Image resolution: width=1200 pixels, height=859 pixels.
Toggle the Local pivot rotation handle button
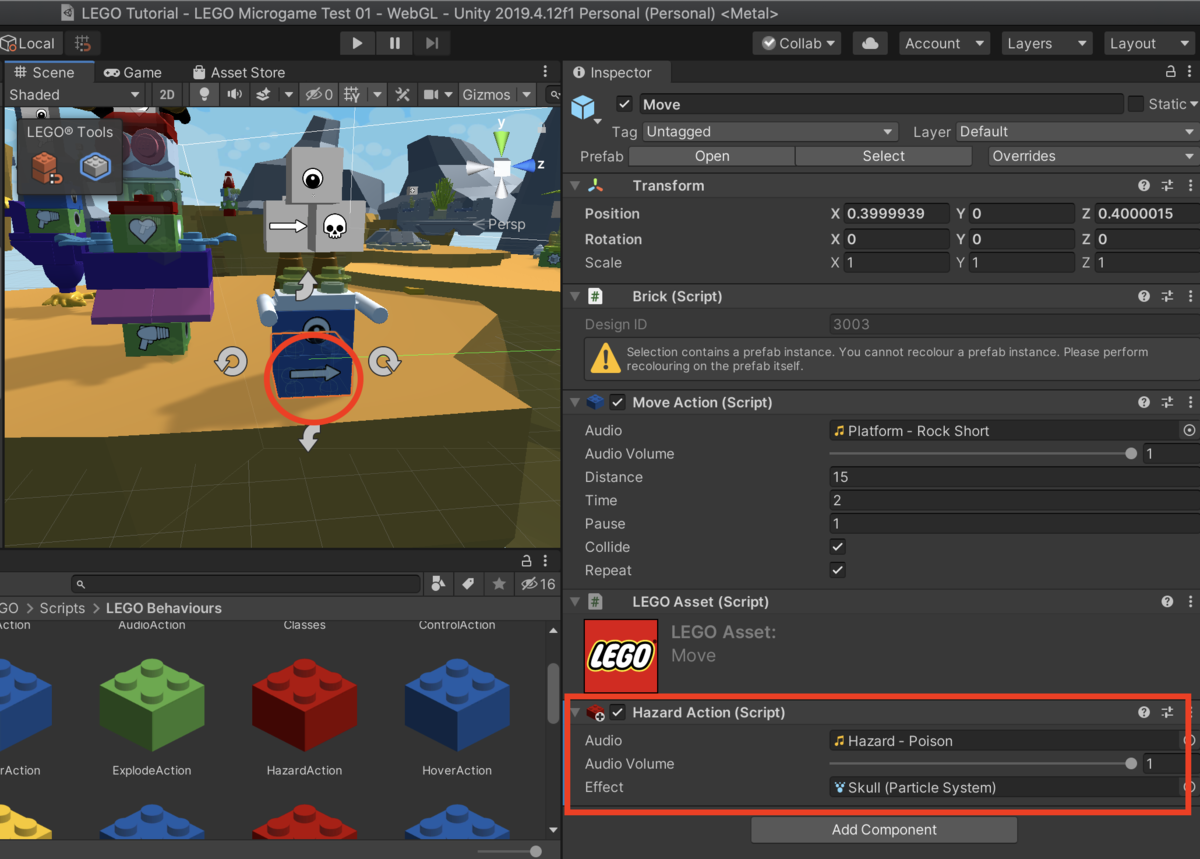tap(32, 43)
